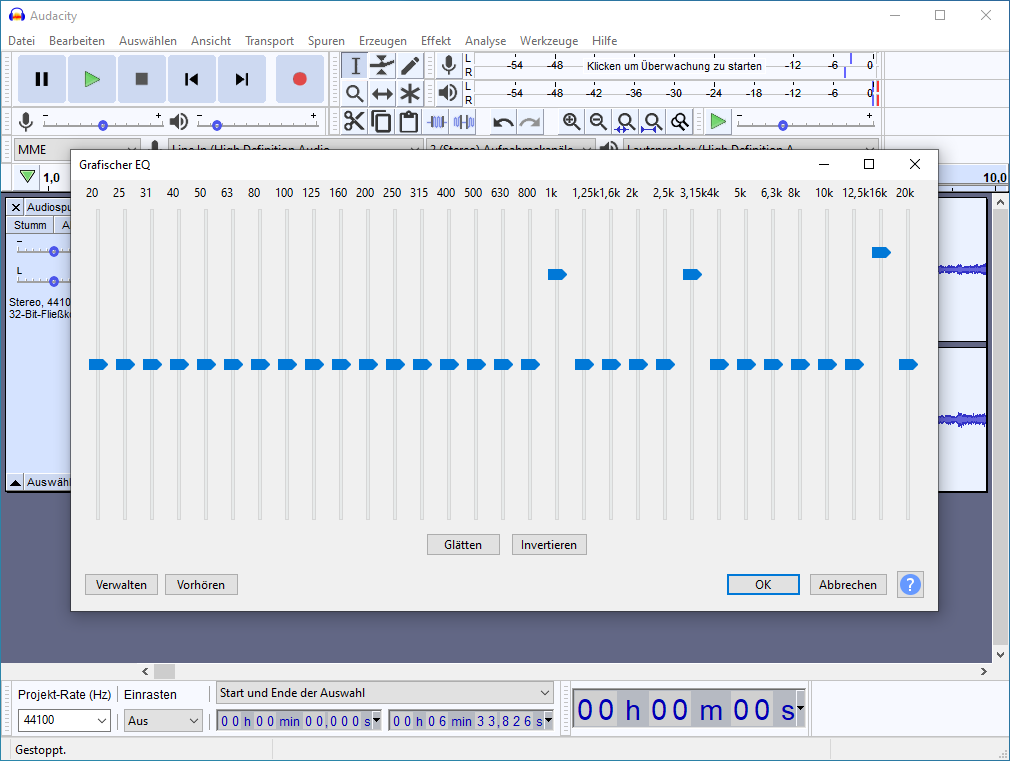Close the audio track with X
Screen dimensions: 1010x761
click(x=15, y=207)
